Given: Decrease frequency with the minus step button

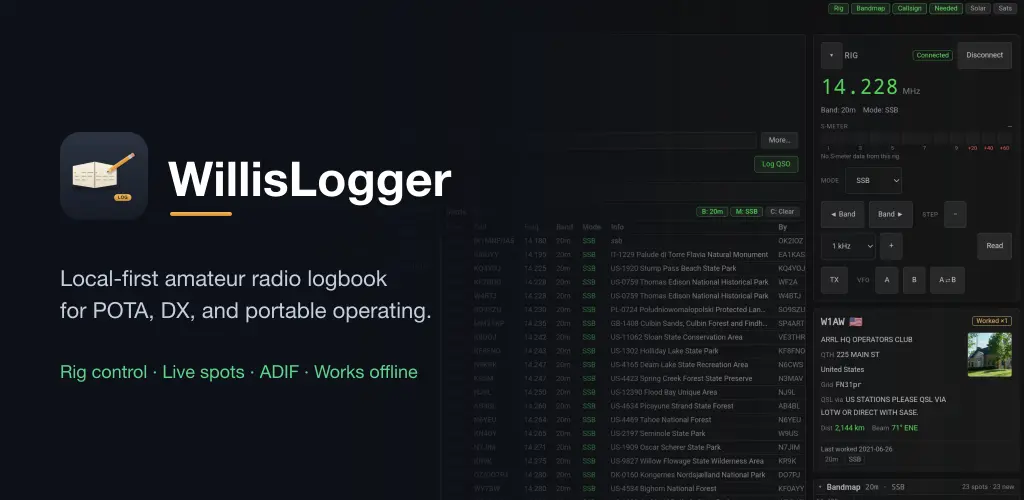Looking at the screenshot, I should [955, 214].
